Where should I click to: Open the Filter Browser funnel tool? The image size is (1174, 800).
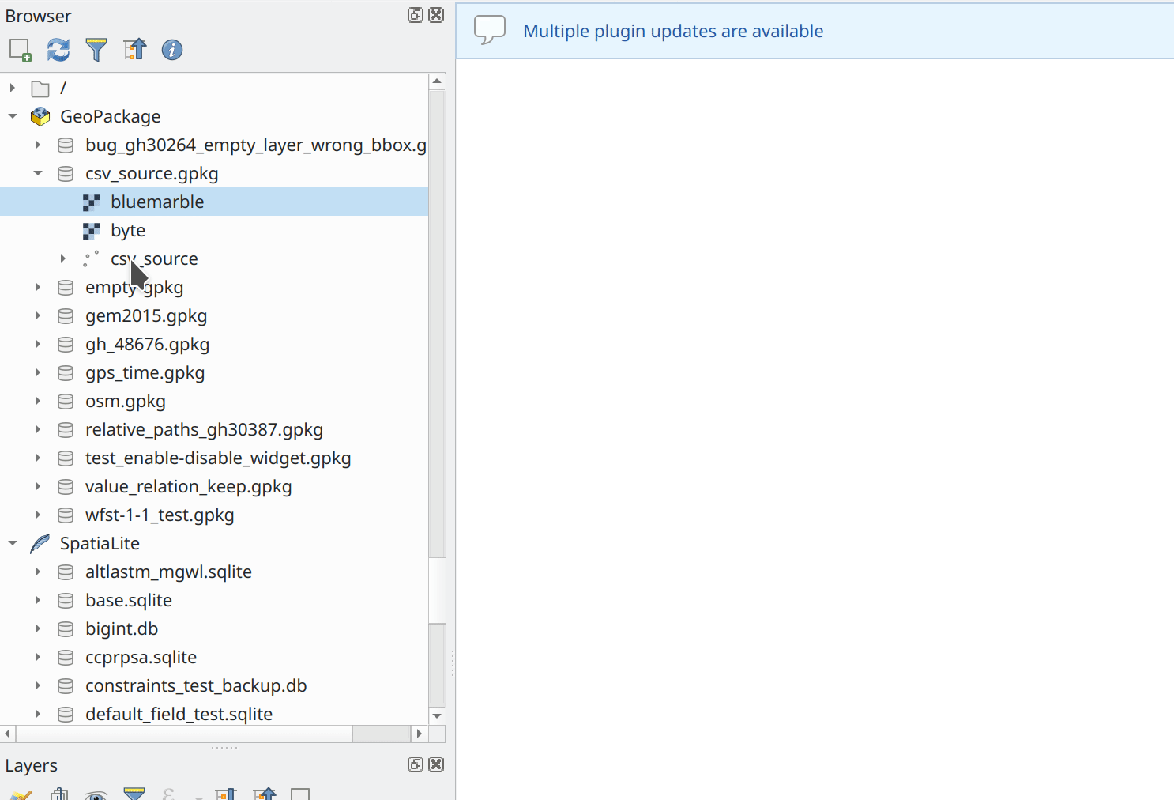[x=96, y=49]
